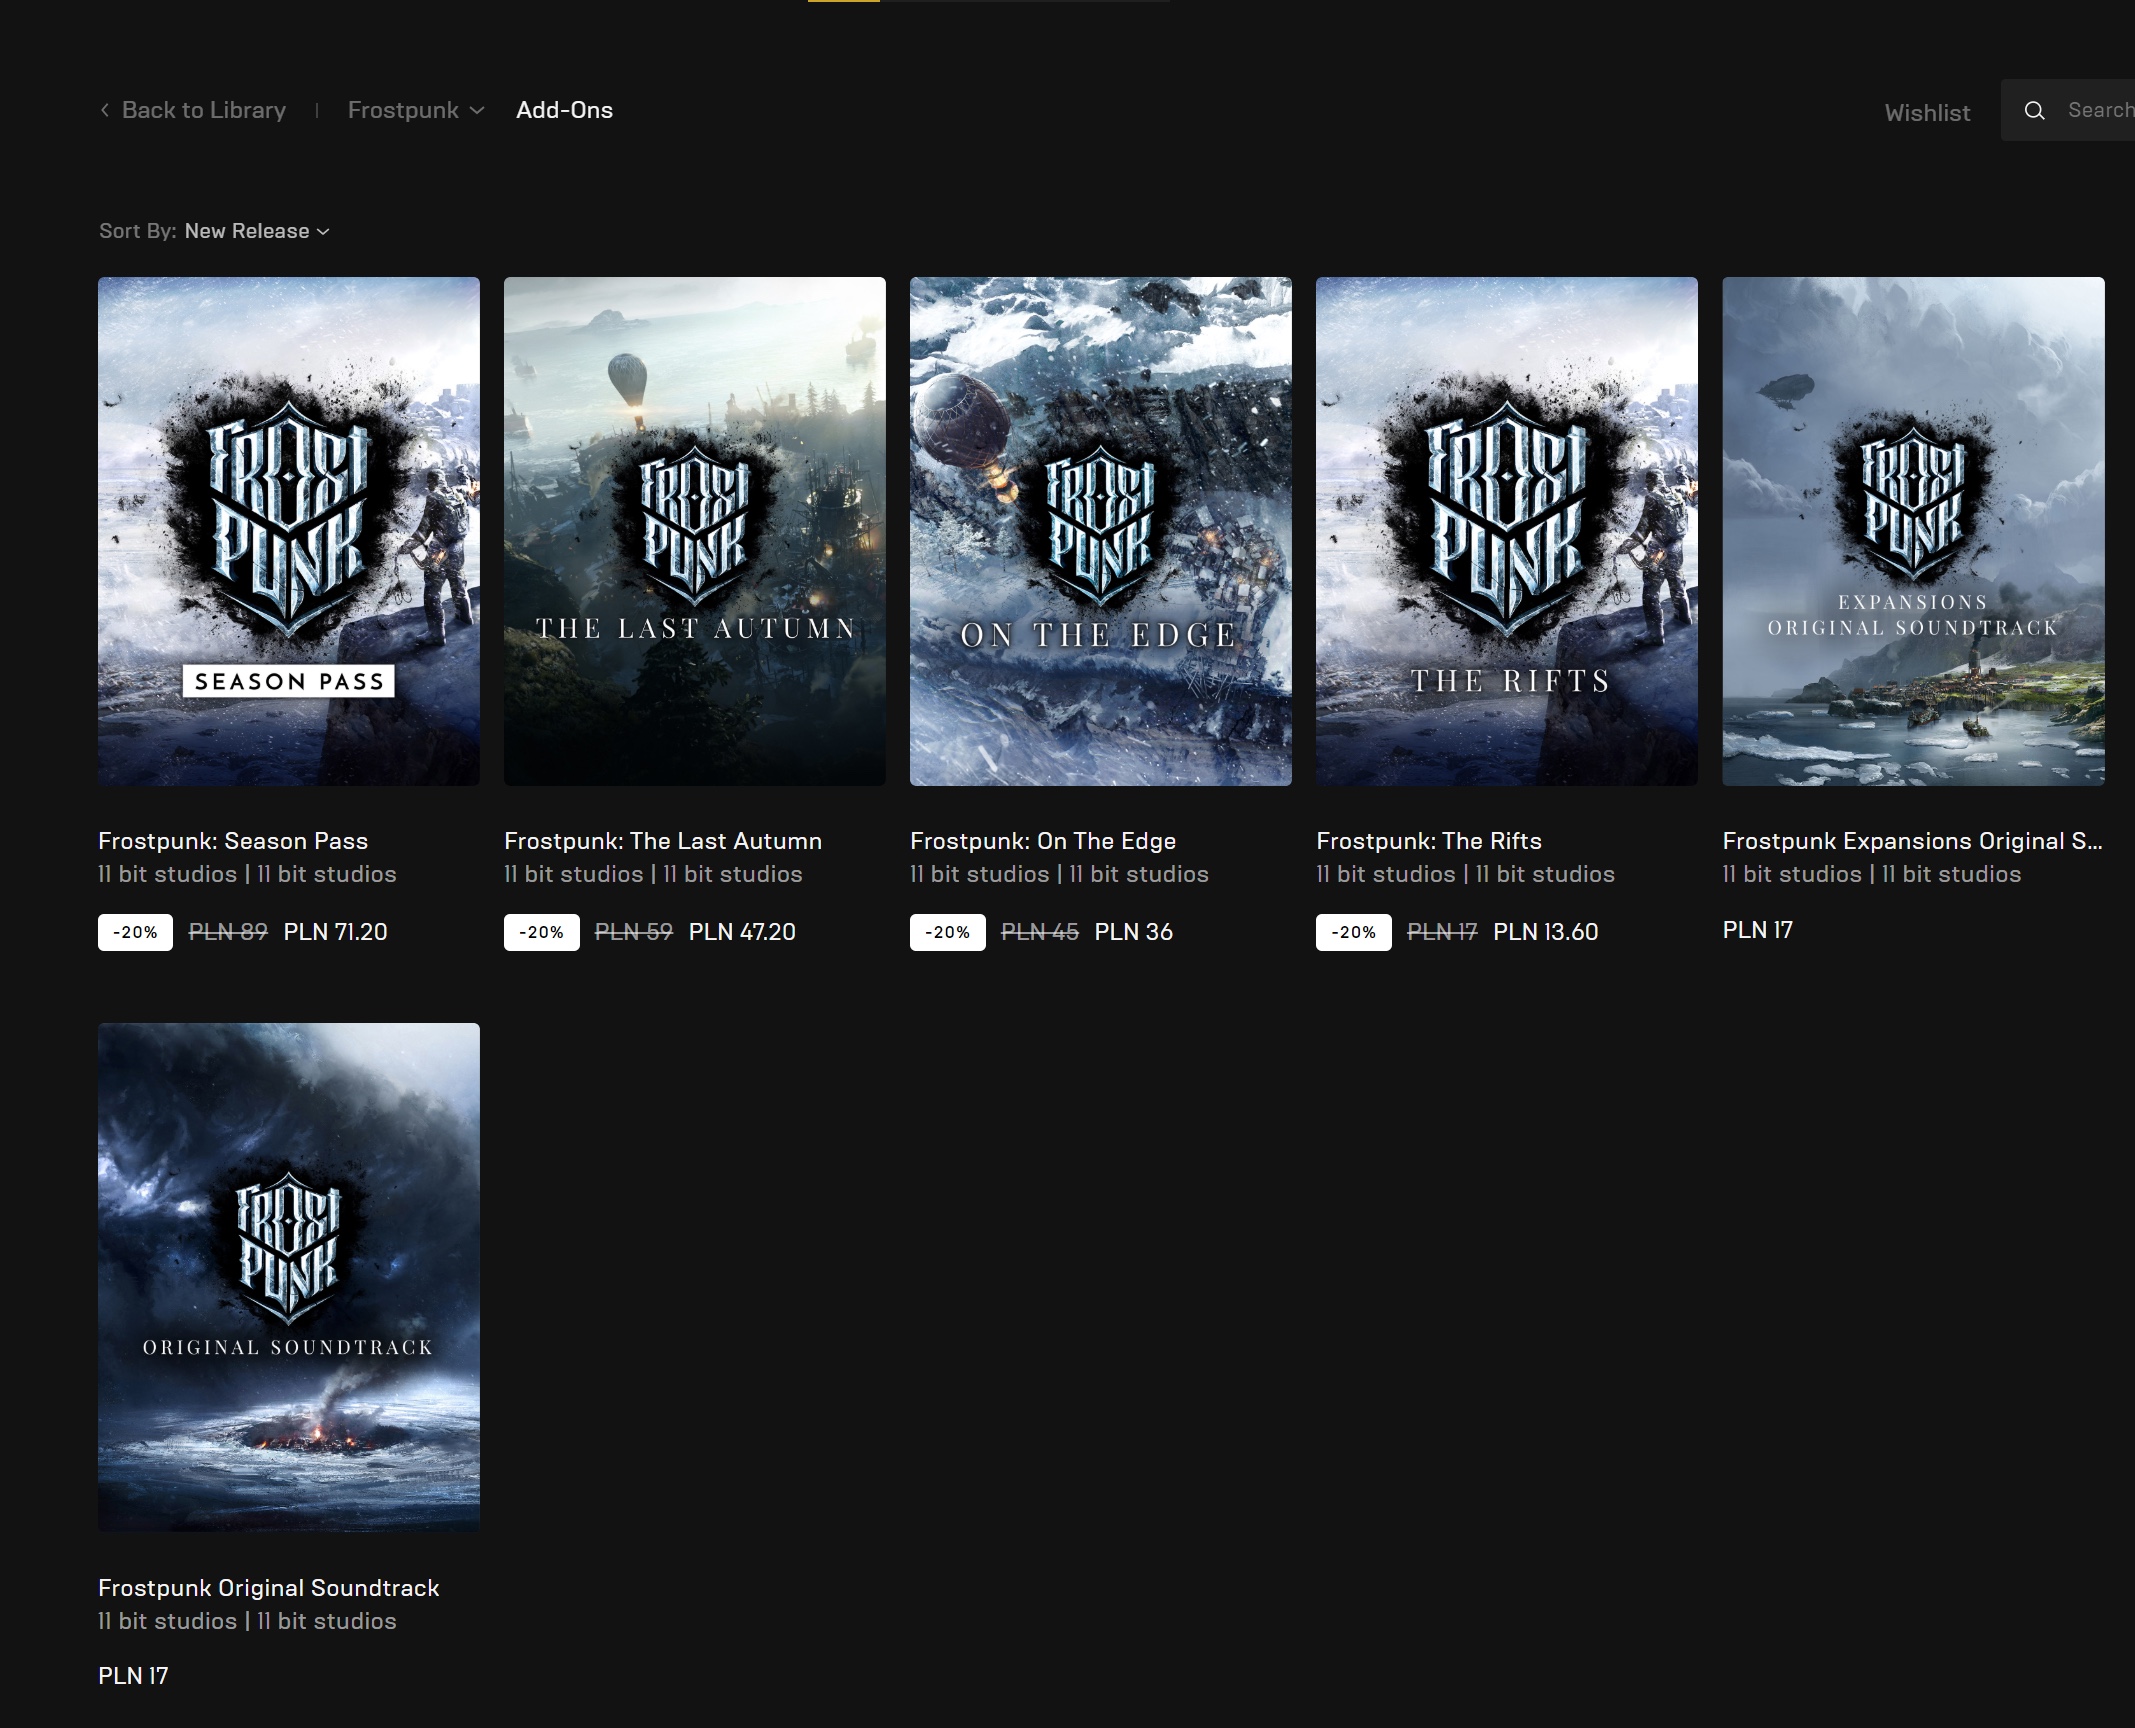The image size is (2135, 1728).
Task: Click Frostpunk Original Soundtrack title text
Action: (x=268, y=1588)
